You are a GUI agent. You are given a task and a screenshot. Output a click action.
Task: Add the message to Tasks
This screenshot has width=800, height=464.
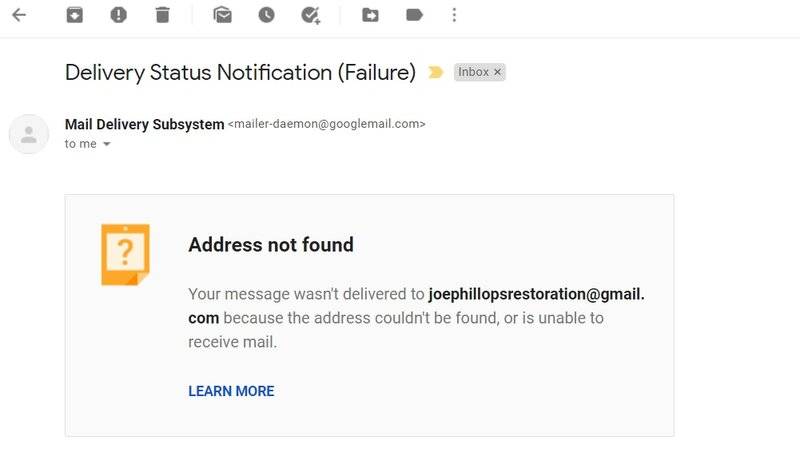click(x=310, y=15)
